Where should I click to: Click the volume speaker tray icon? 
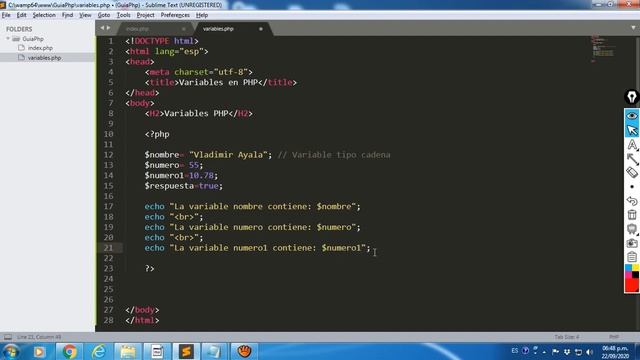point(589,351)
